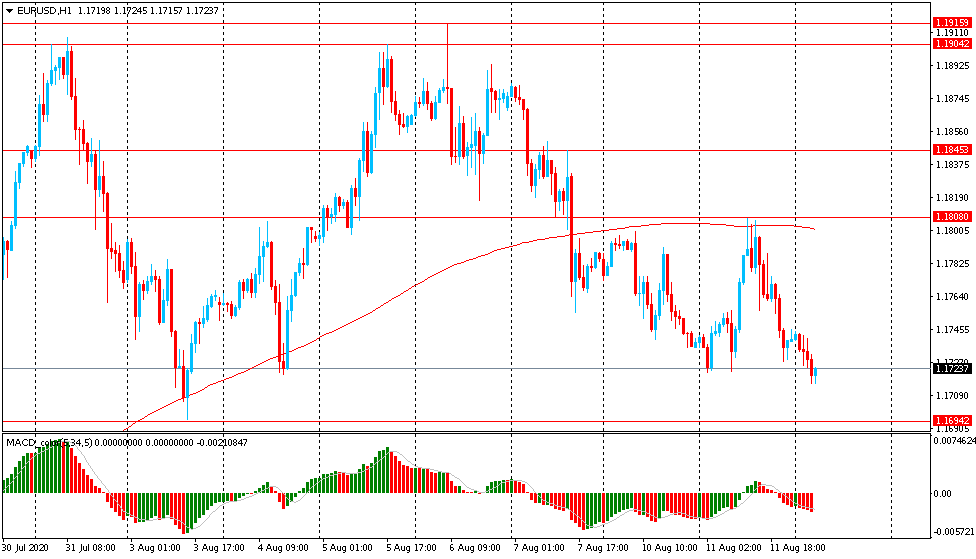Click the MACD_color(5,34,5) indicator label
Image resolution: width=976 pixels, height=559 pixels.
coord(49,443)
